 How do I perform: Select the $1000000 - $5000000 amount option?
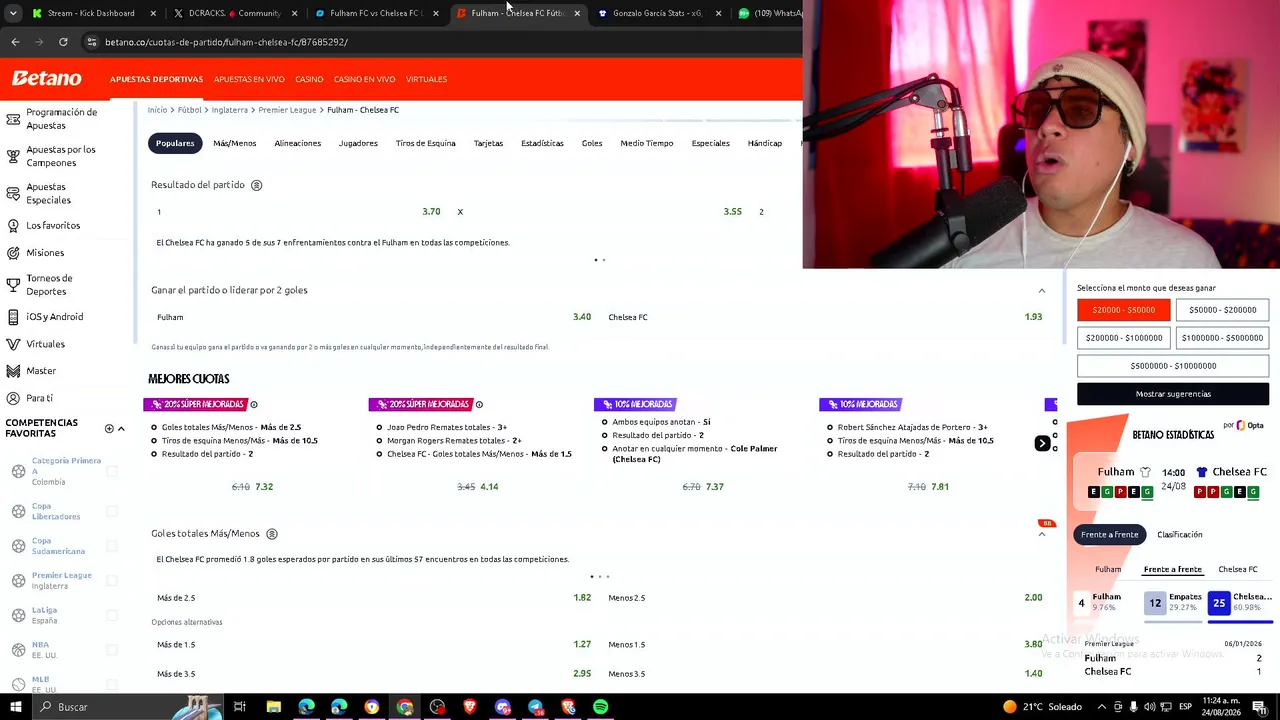point(1222,338)
